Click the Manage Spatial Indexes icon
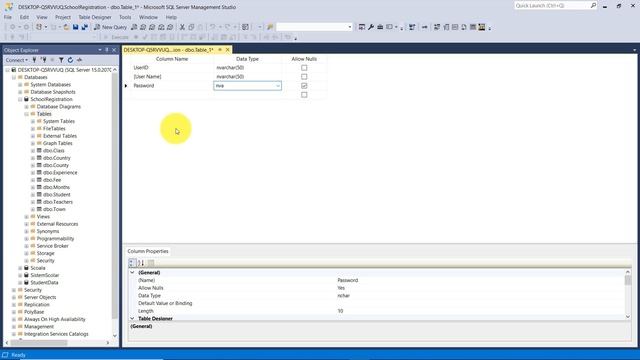The height and width of the screenshot is (360, 640). click(x=482, y=27)
